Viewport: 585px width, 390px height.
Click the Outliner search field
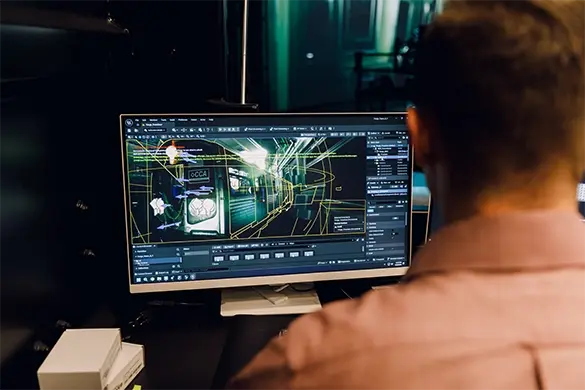tap(388, 138)
